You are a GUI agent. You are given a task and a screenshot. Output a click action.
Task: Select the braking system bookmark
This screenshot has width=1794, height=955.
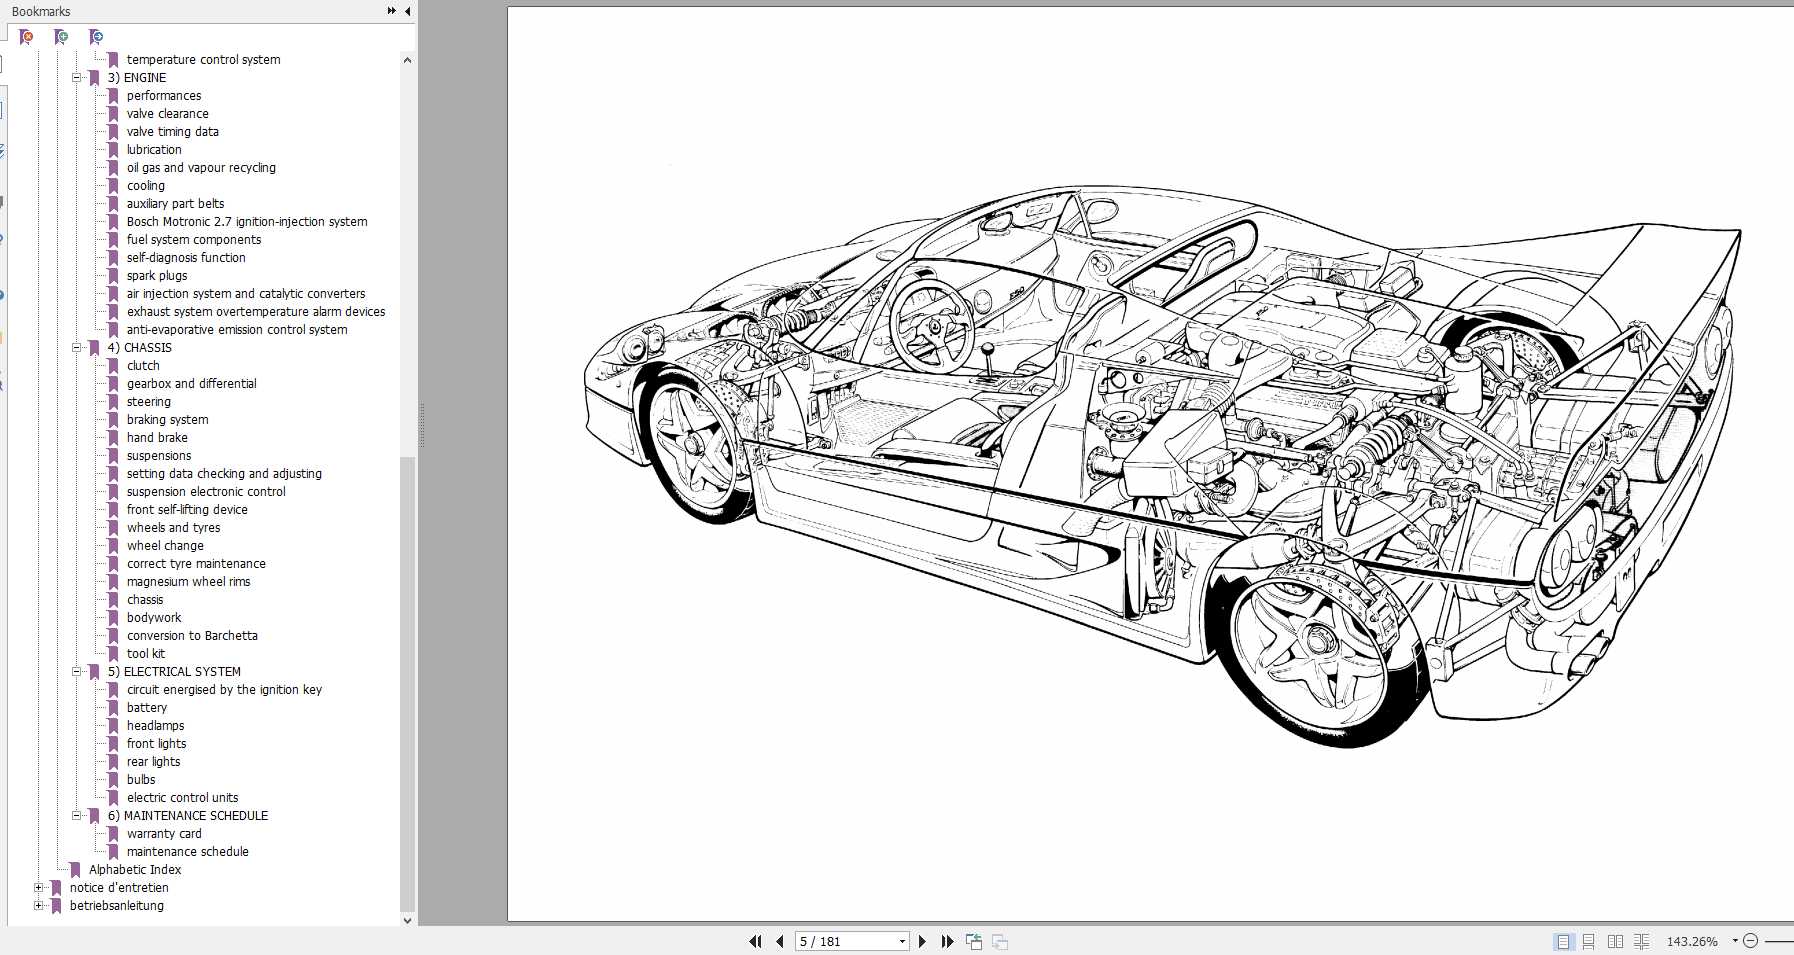[x=166, y=419]
